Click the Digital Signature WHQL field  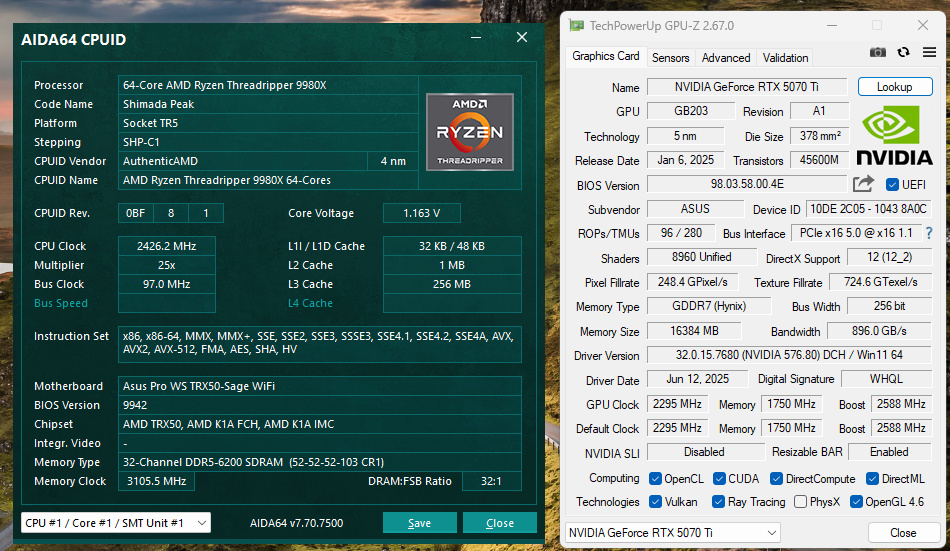tap(886, 379)
